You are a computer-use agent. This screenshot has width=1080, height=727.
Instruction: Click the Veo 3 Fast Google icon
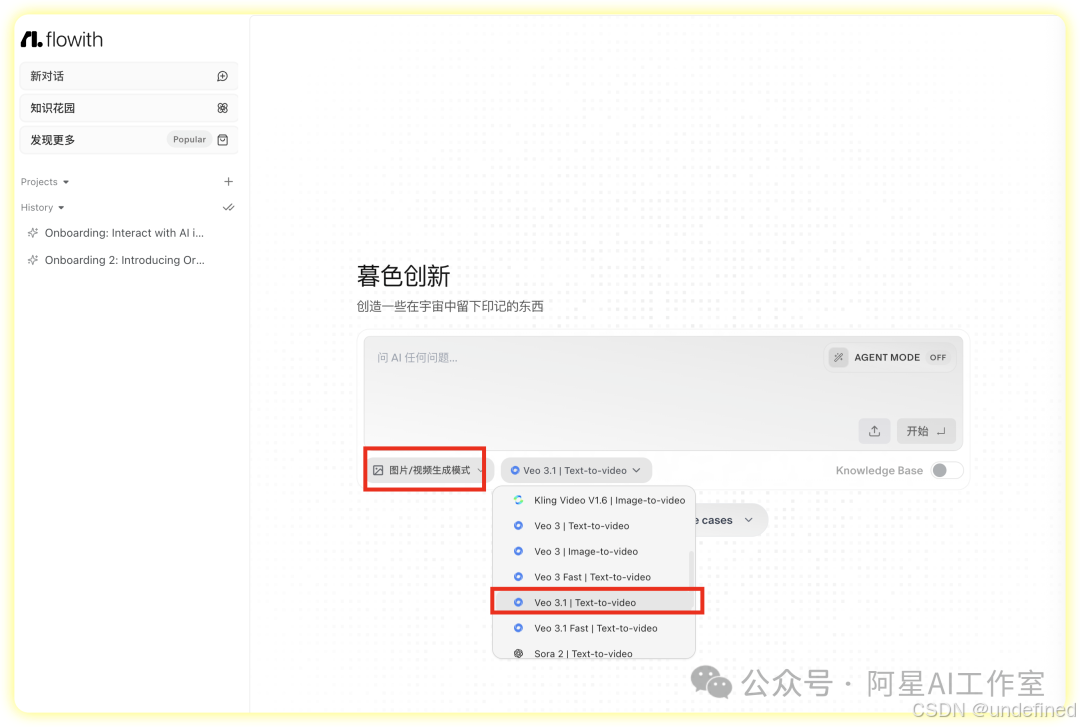519,577
